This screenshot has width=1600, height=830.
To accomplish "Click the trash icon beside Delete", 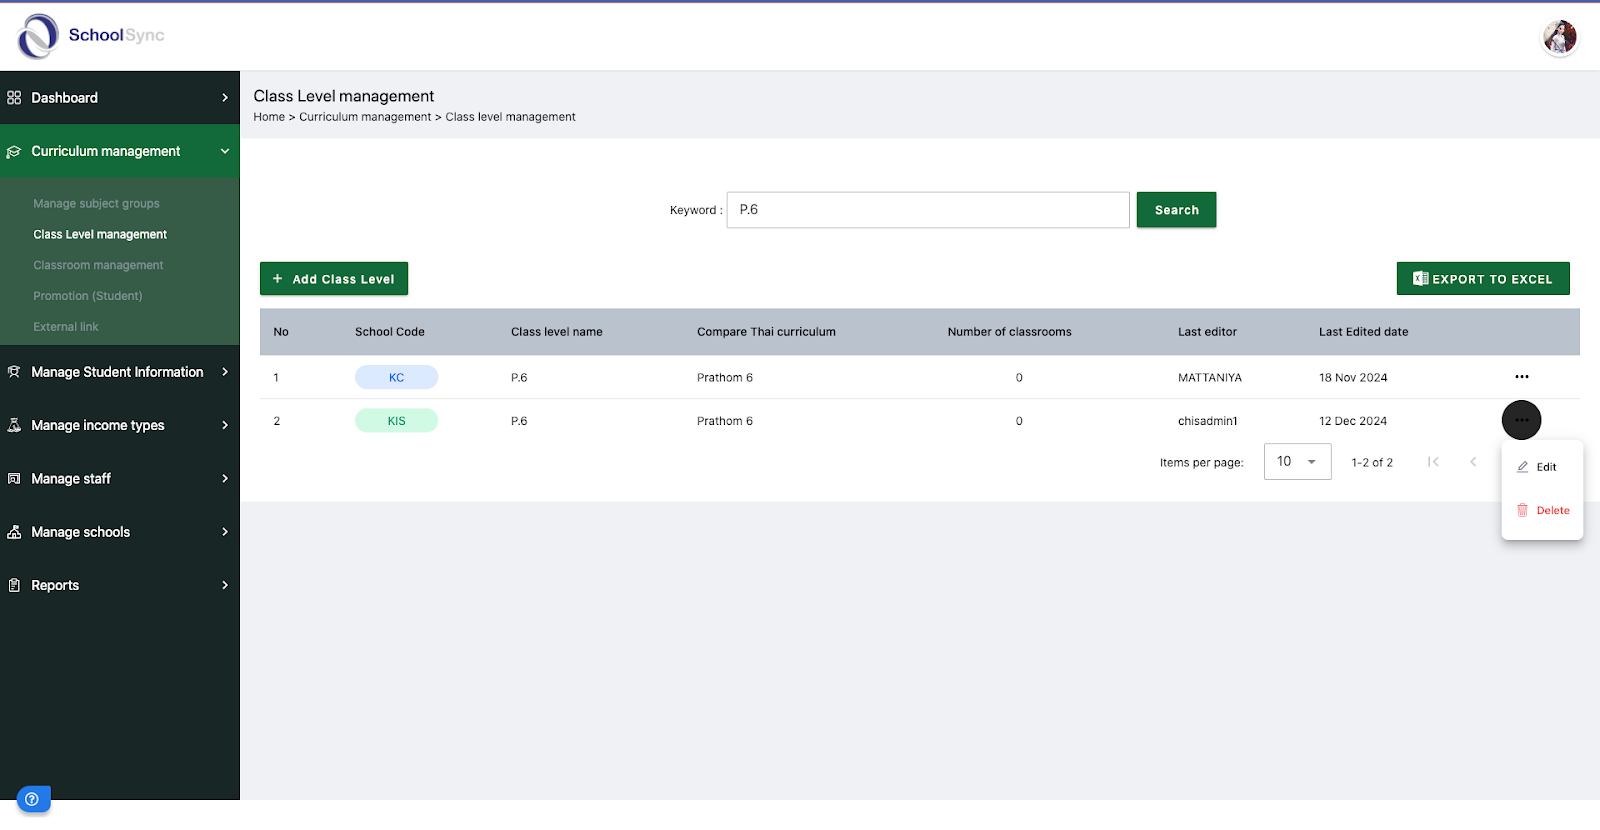I will pyautogui.click(x=1523, y=510).
